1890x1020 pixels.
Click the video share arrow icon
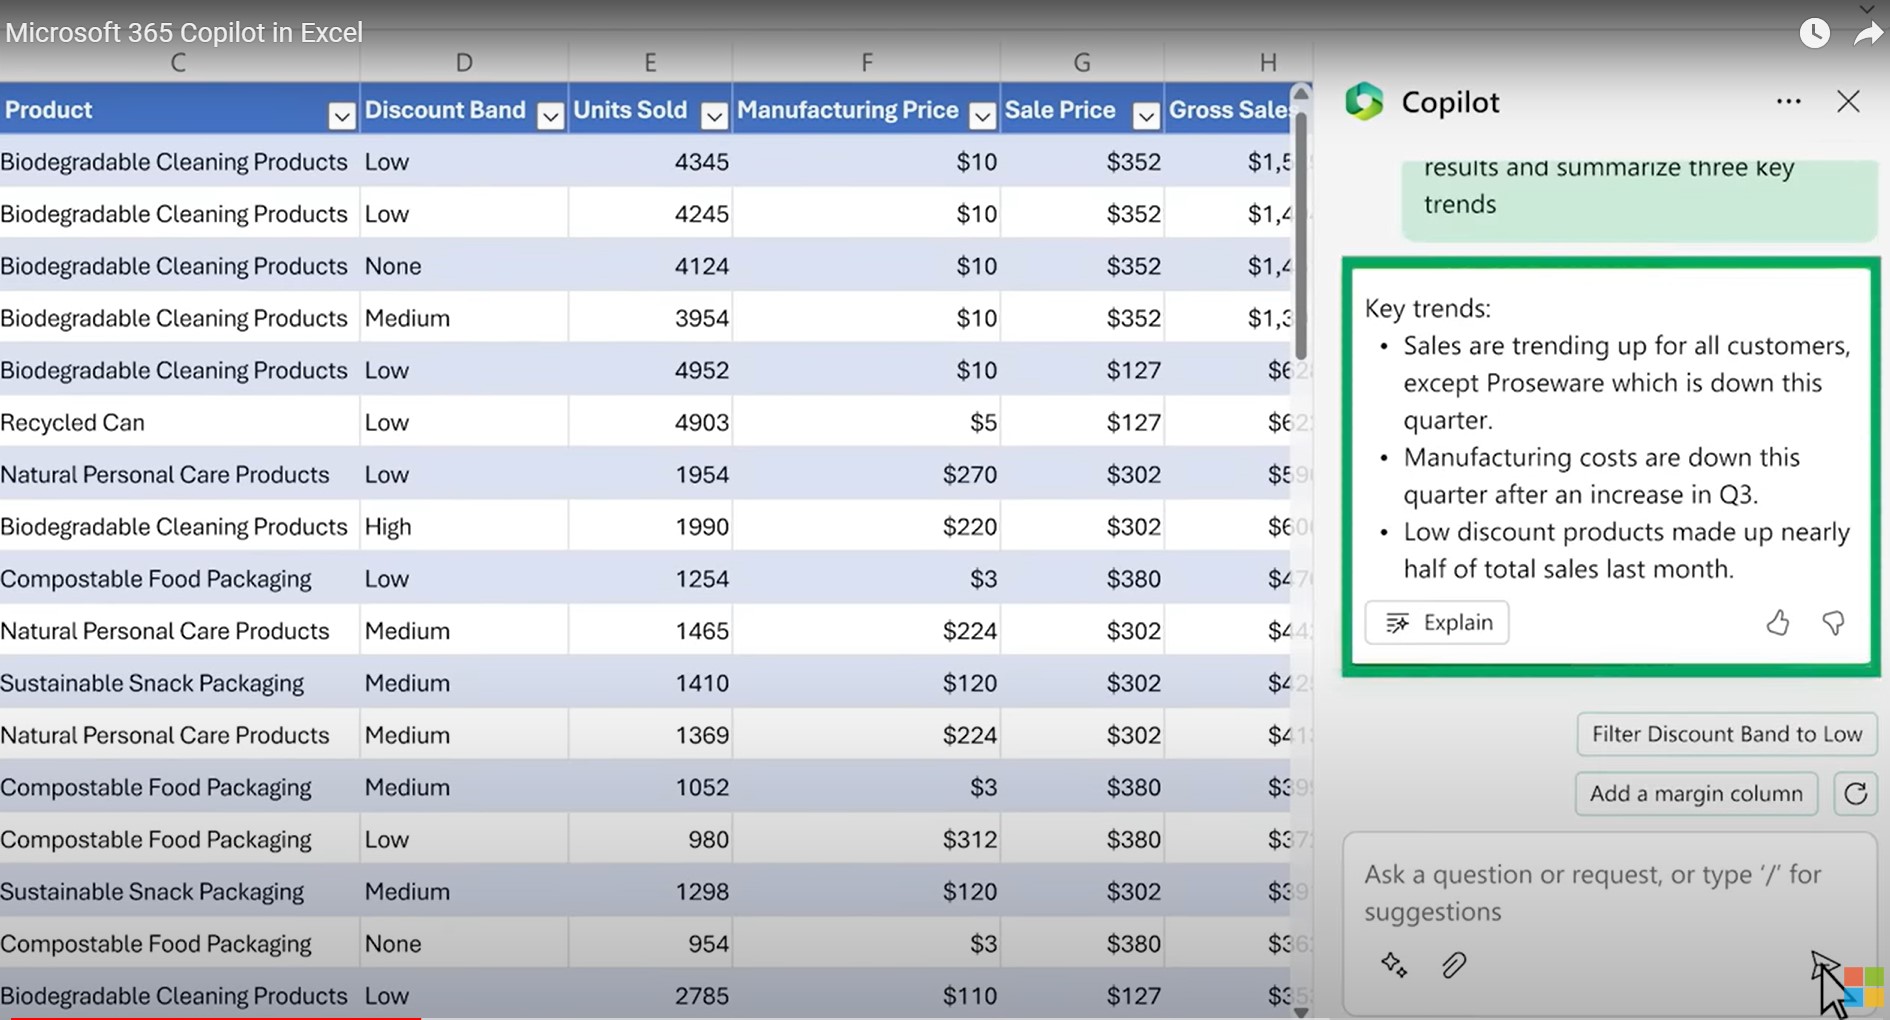1867,35
